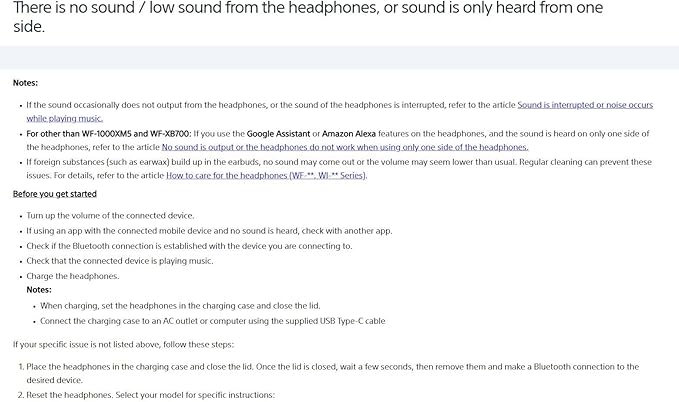Open 'How to care for the headphones' link
This screenshot has height=402, width=679.
[266, 175]
